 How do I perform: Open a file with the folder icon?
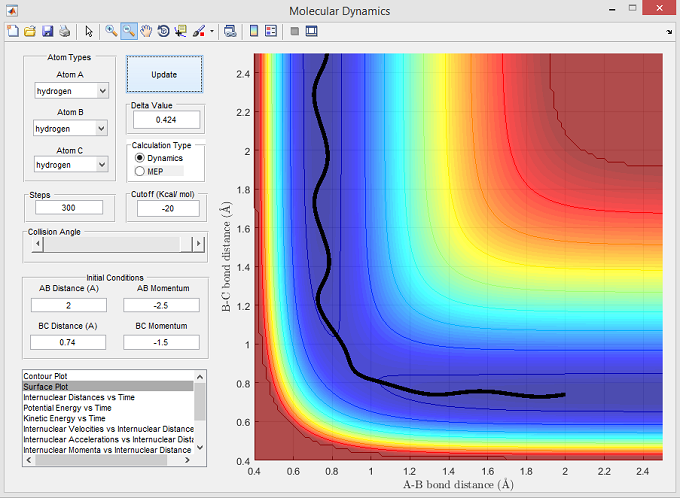tap(30, 31)
